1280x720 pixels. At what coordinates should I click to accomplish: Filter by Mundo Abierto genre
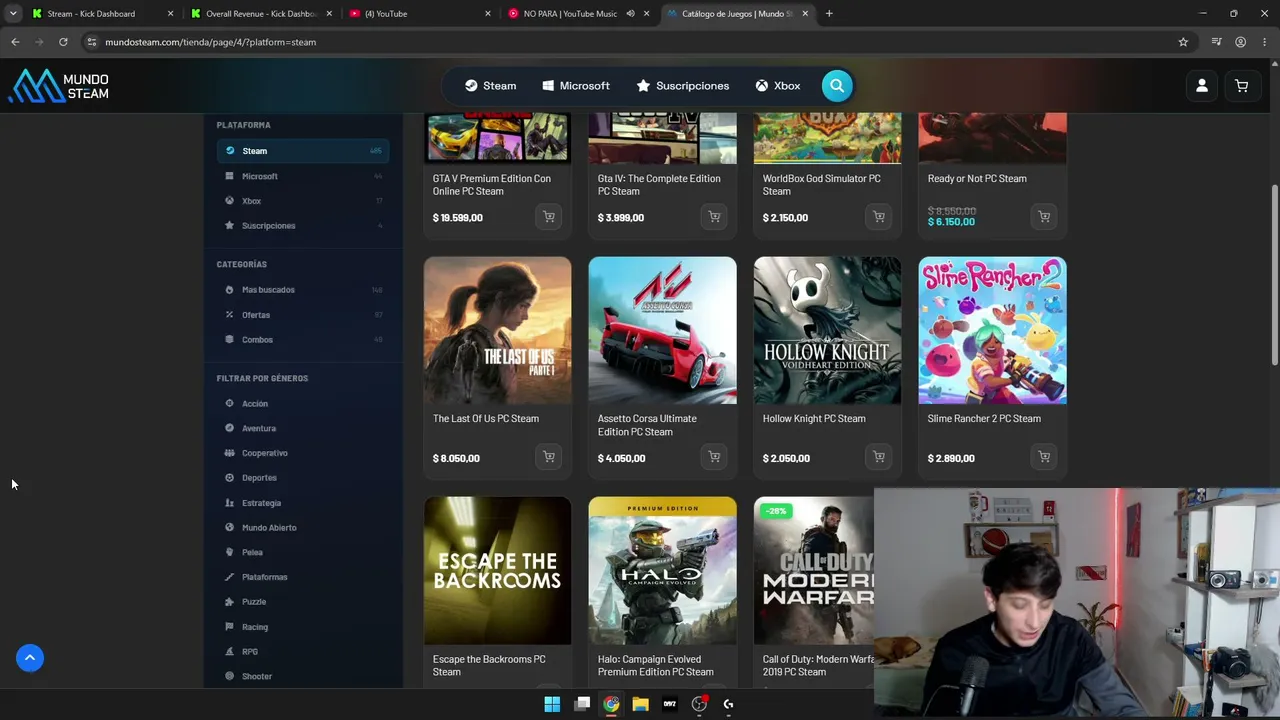pos(303,528)
